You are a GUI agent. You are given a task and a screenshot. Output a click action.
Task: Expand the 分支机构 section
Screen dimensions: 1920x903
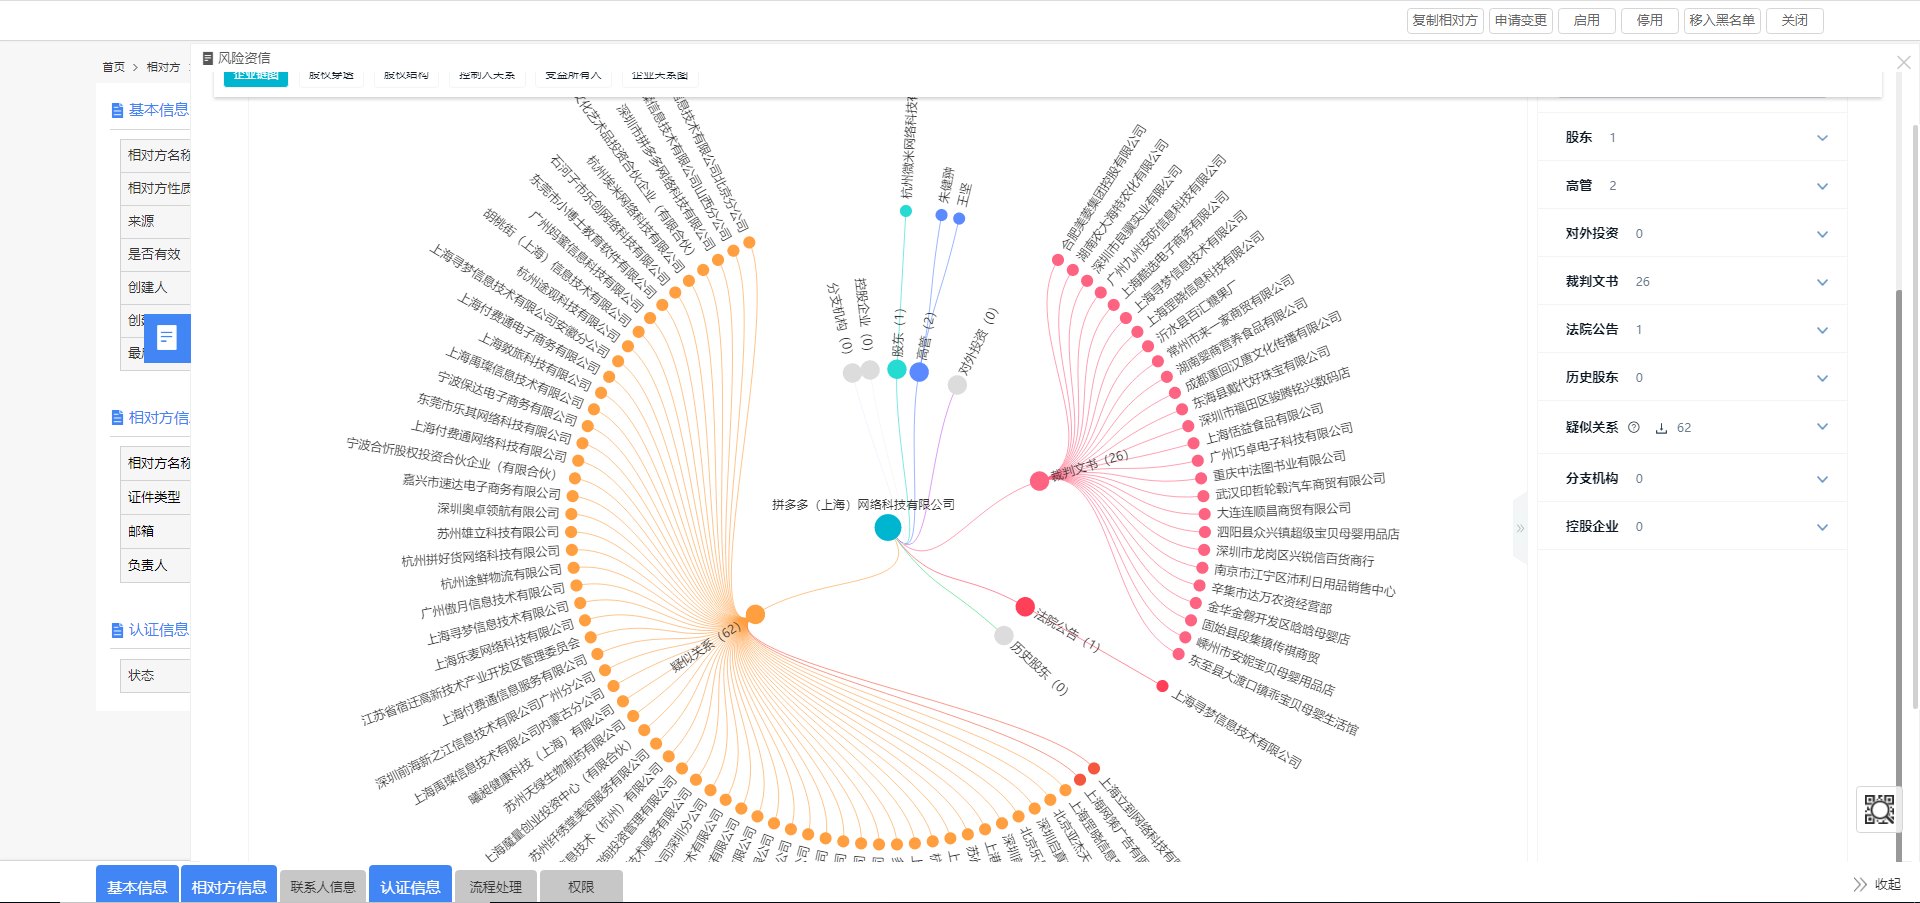1822,479
